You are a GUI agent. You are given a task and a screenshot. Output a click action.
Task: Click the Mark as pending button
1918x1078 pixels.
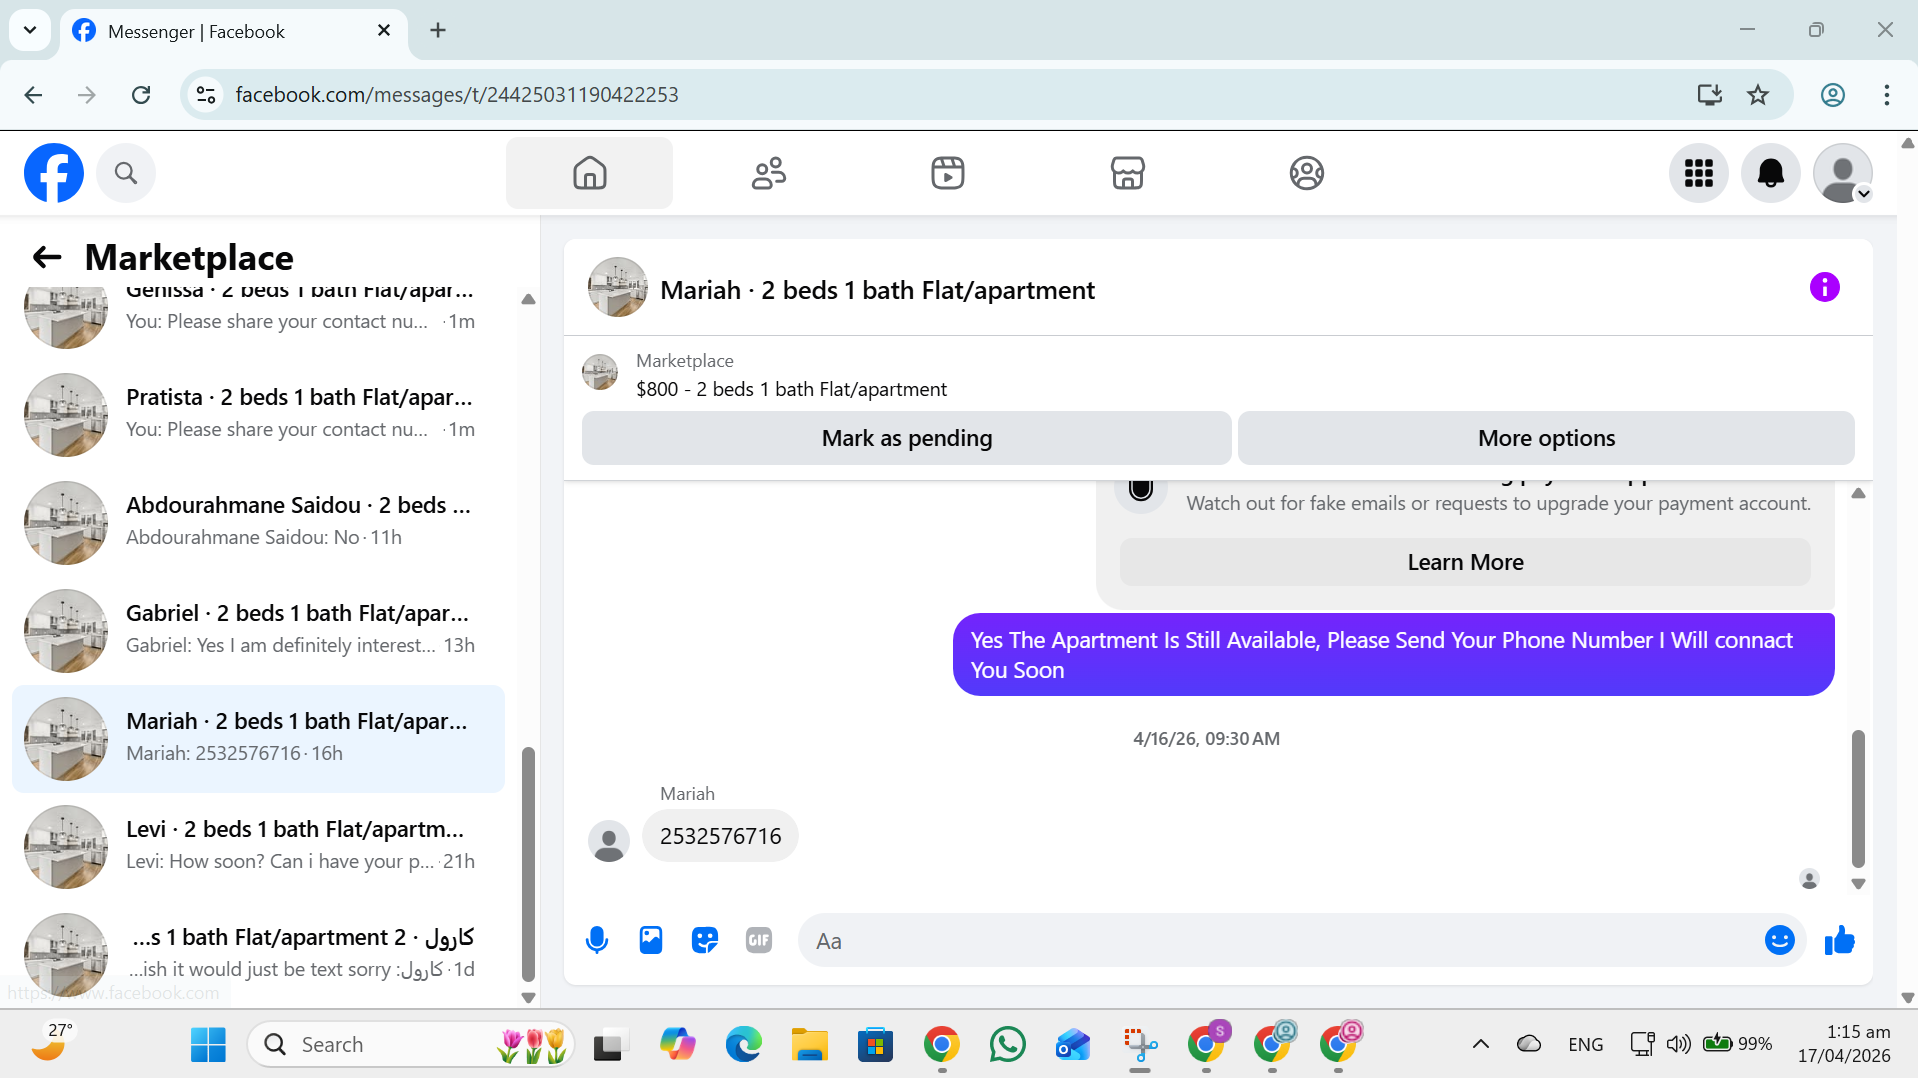(906, 438)
